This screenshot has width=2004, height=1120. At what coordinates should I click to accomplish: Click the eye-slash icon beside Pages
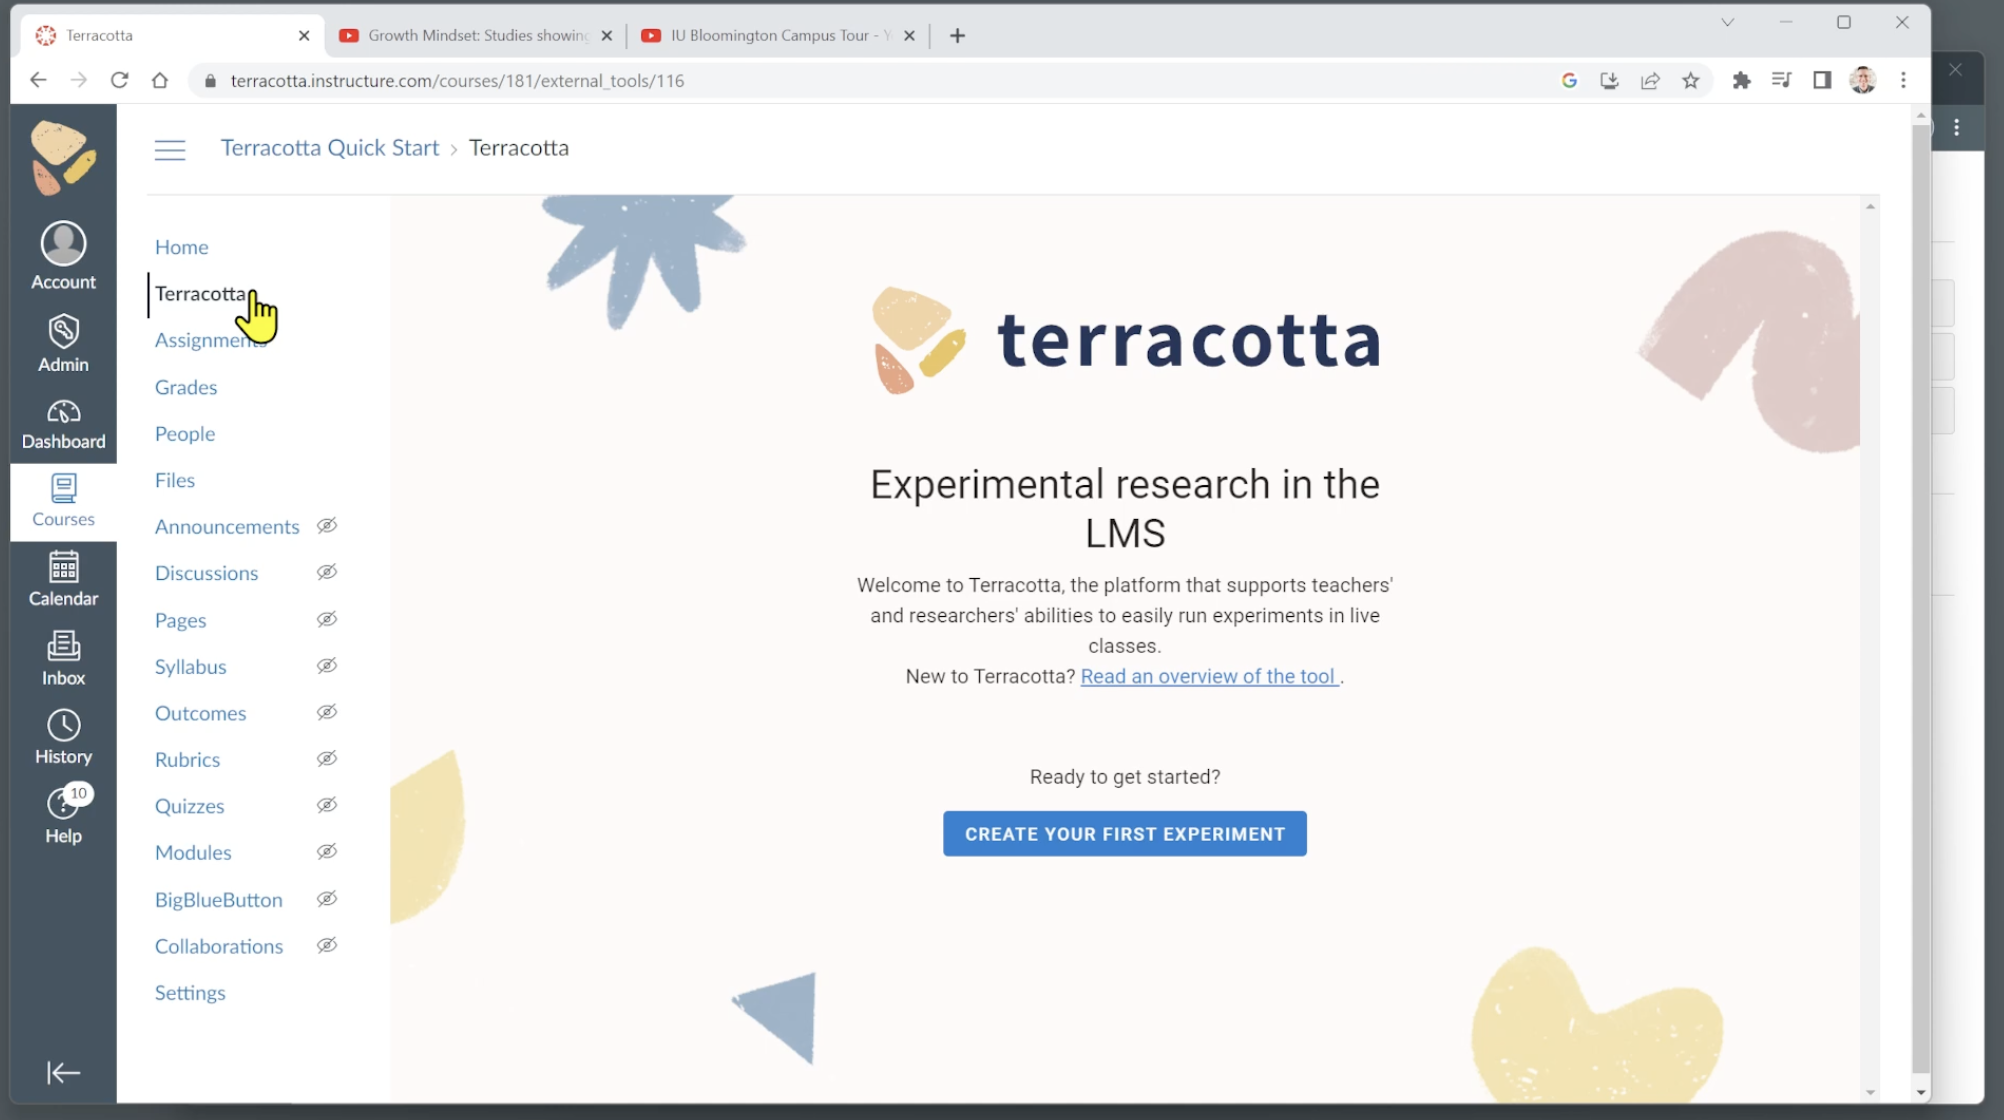tap(327, 619)
